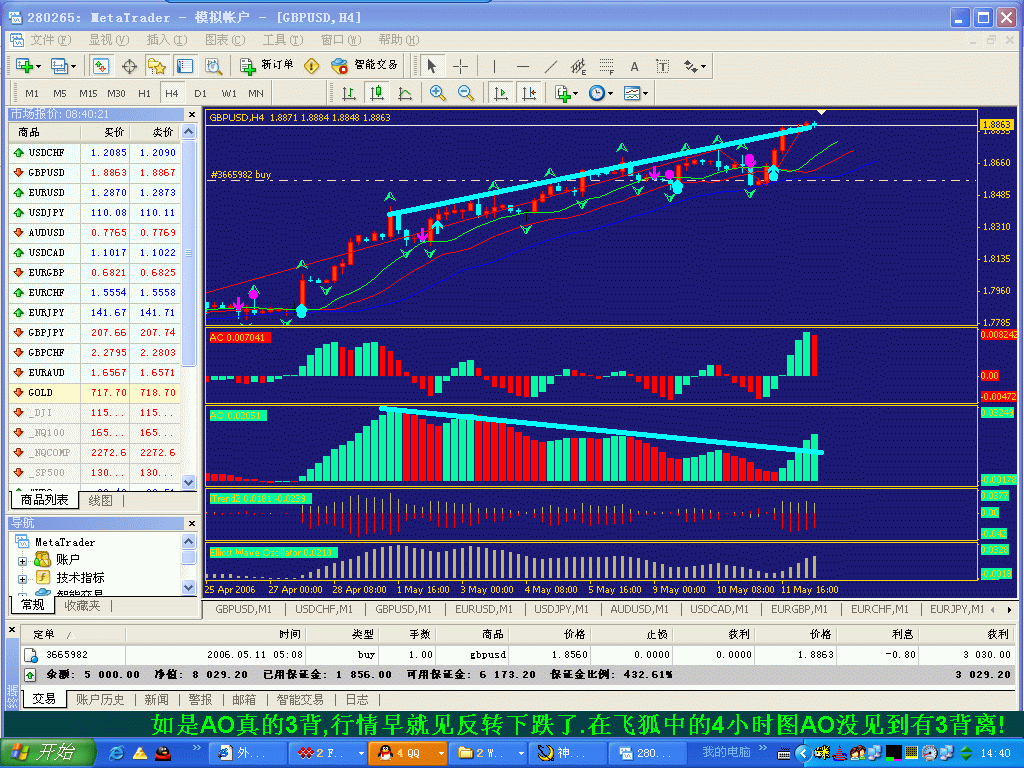Toggle chart shift icon
This screenshot has height=768, width=1024.
pos(529,93)
